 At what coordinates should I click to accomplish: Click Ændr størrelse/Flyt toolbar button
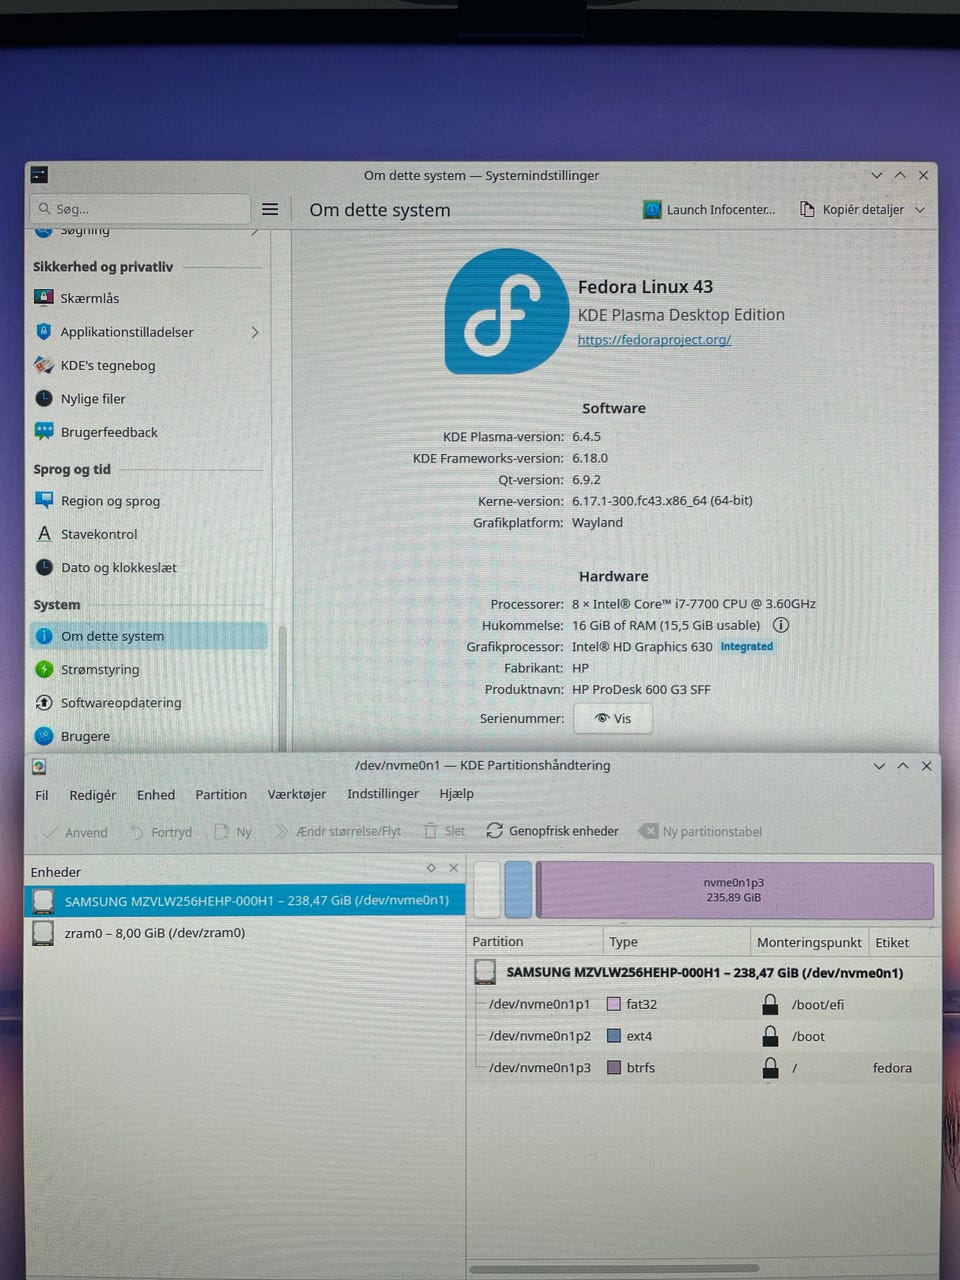click(337, 831)
